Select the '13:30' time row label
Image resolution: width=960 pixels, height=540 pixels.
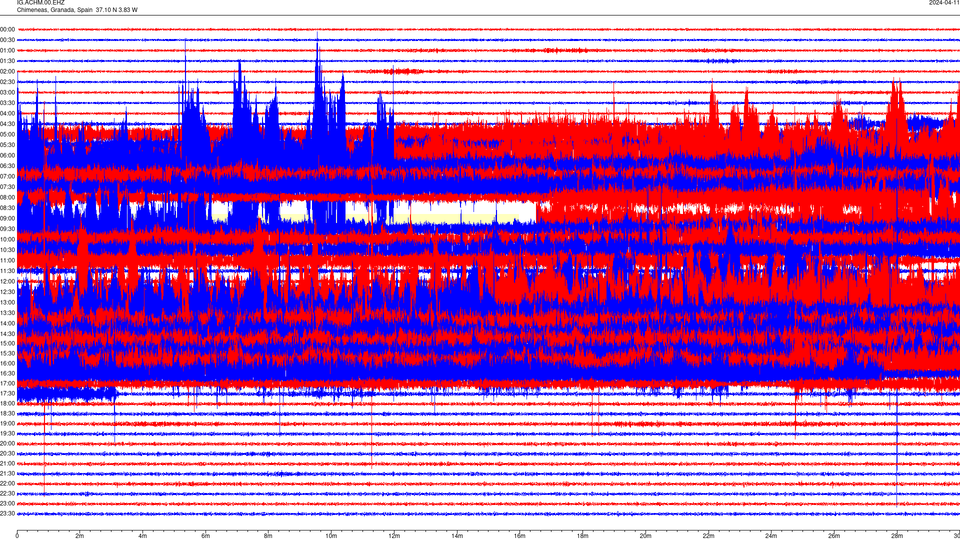pyautogui.click(x=7, y=313)
